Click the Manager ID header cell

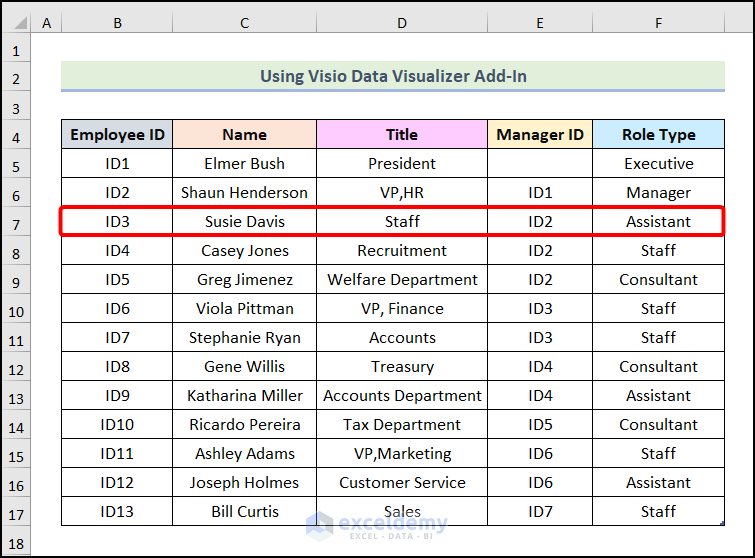540,135
